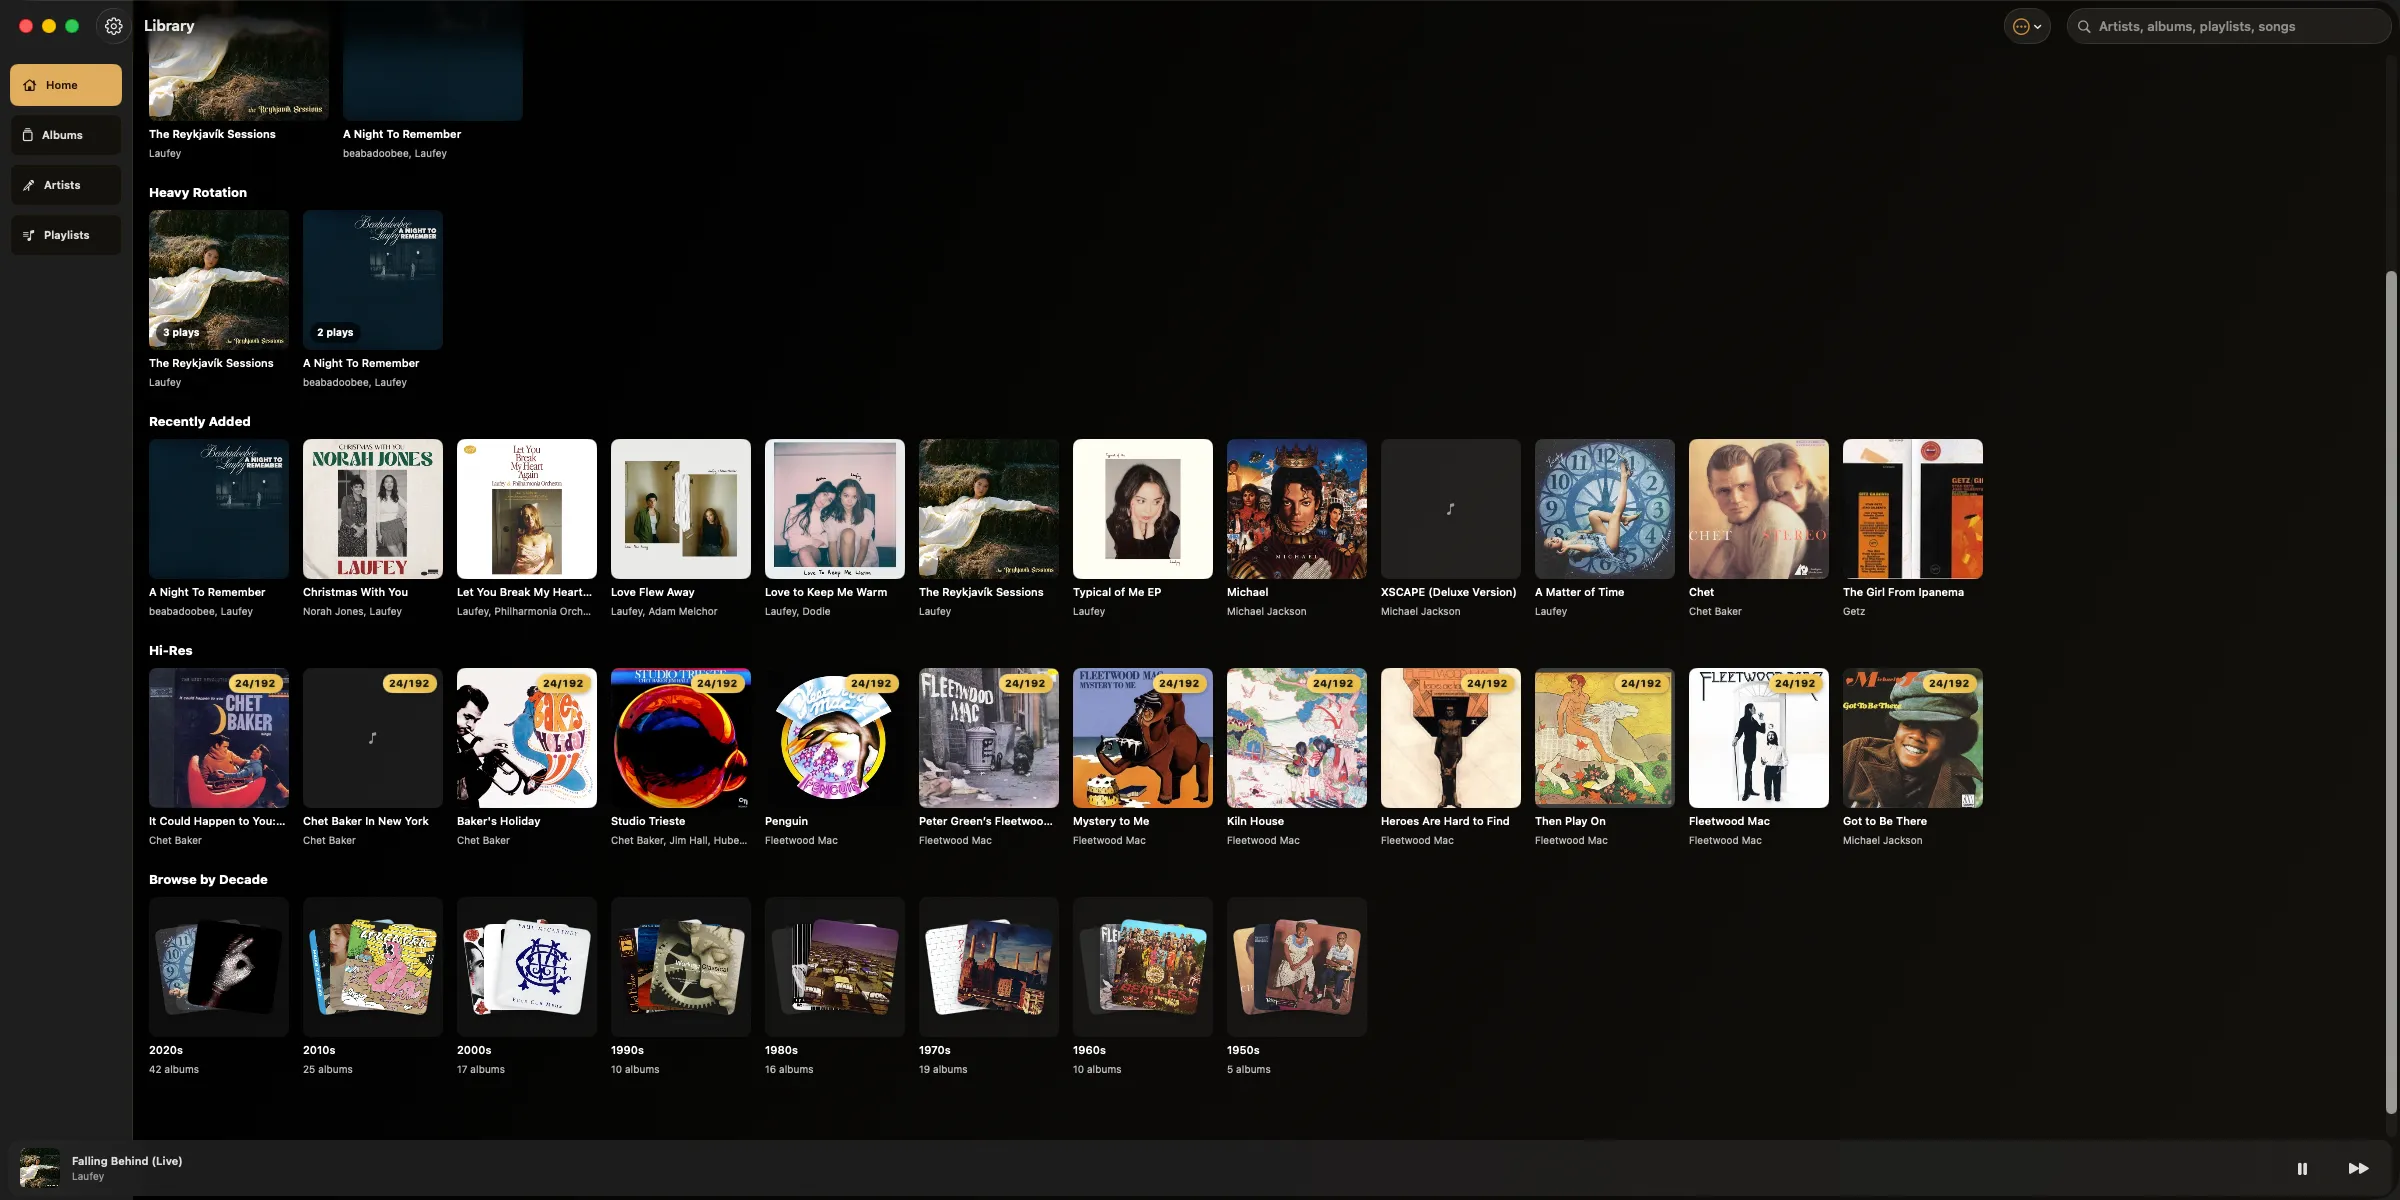The width and height of the screenshot is (2400, 1200).
Task: Open A Matter of Time album cover
Action: coord(1605,509)
